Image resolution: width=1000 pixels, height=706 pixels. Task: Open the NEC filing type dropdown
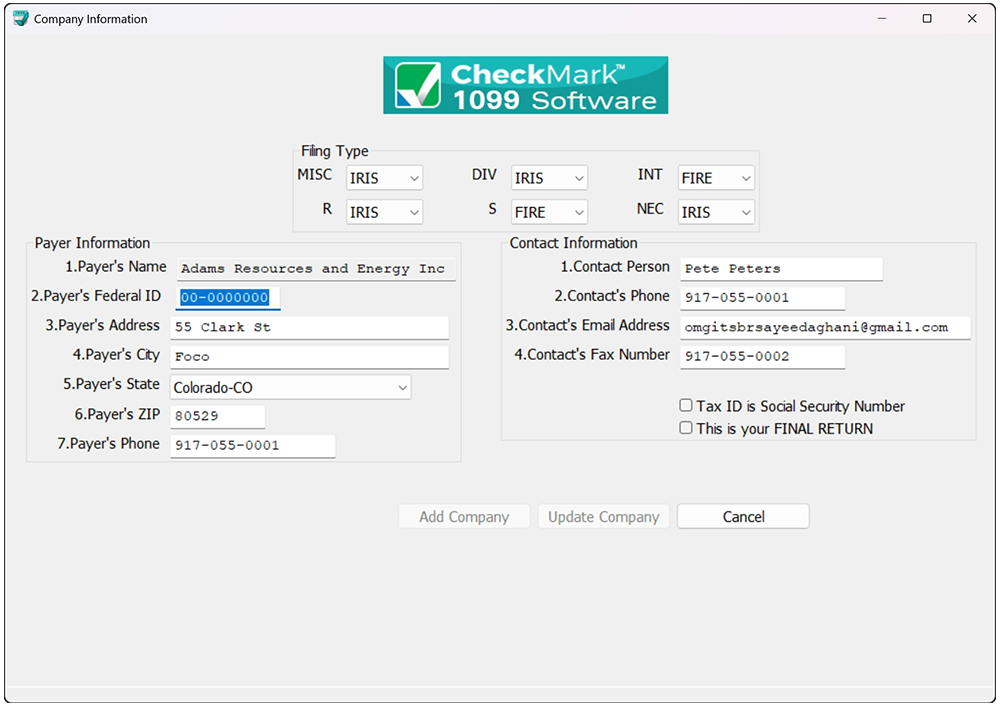(x=716, y=212)
